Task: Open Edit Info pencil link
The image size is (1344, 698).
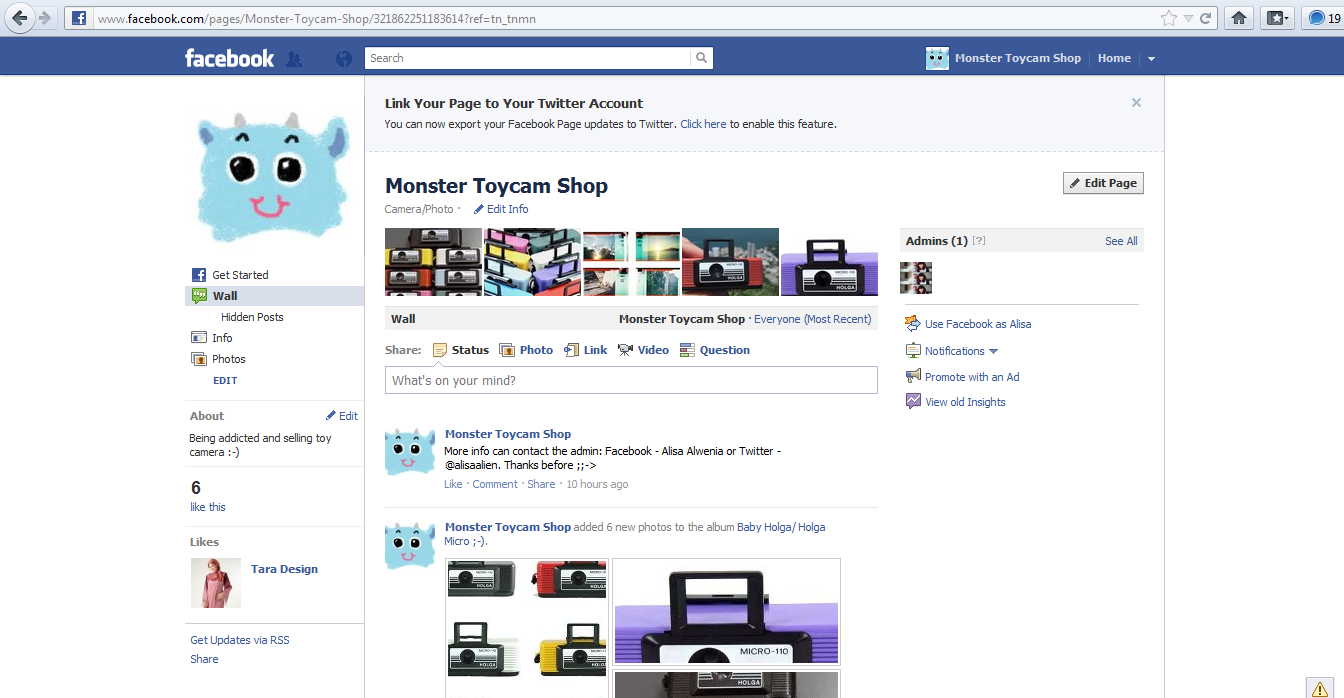Action: point(501,209)
